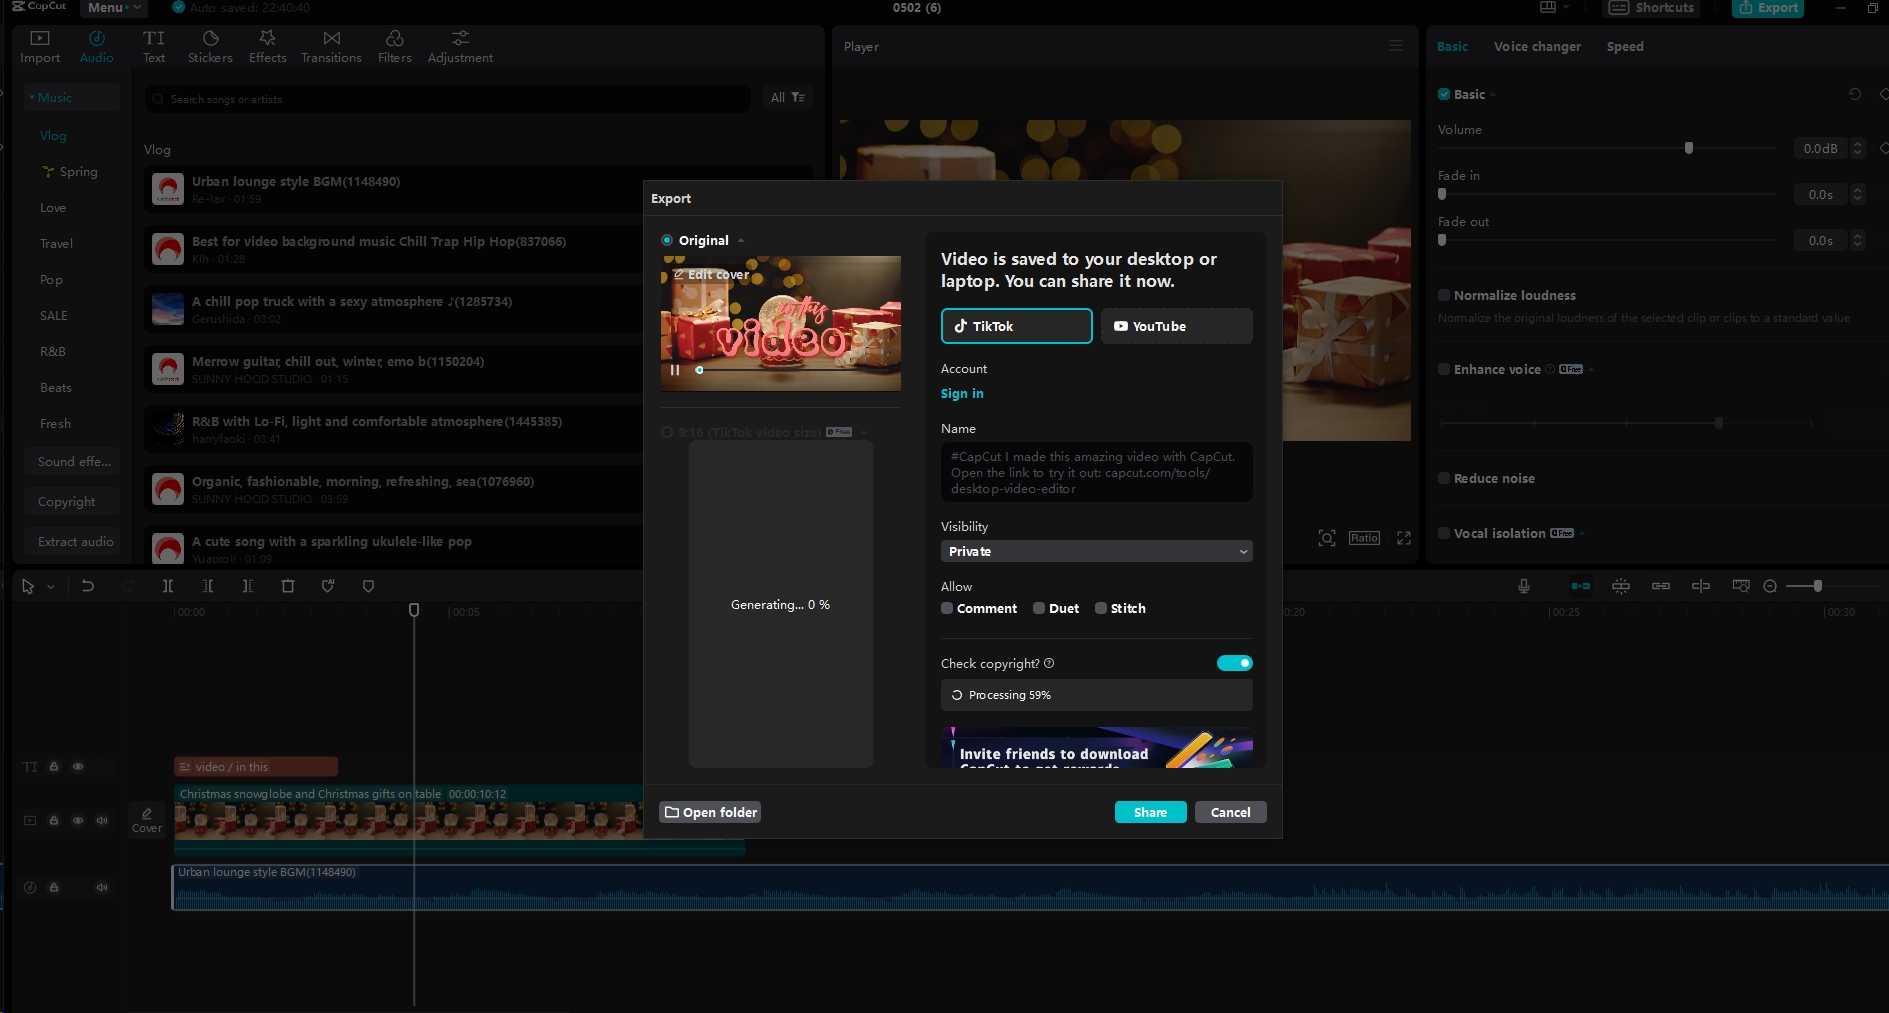Image resolution: width=1889 pixels, height=1013 pixels.
Task: Click the Sign in link
Action: (962, 394)
